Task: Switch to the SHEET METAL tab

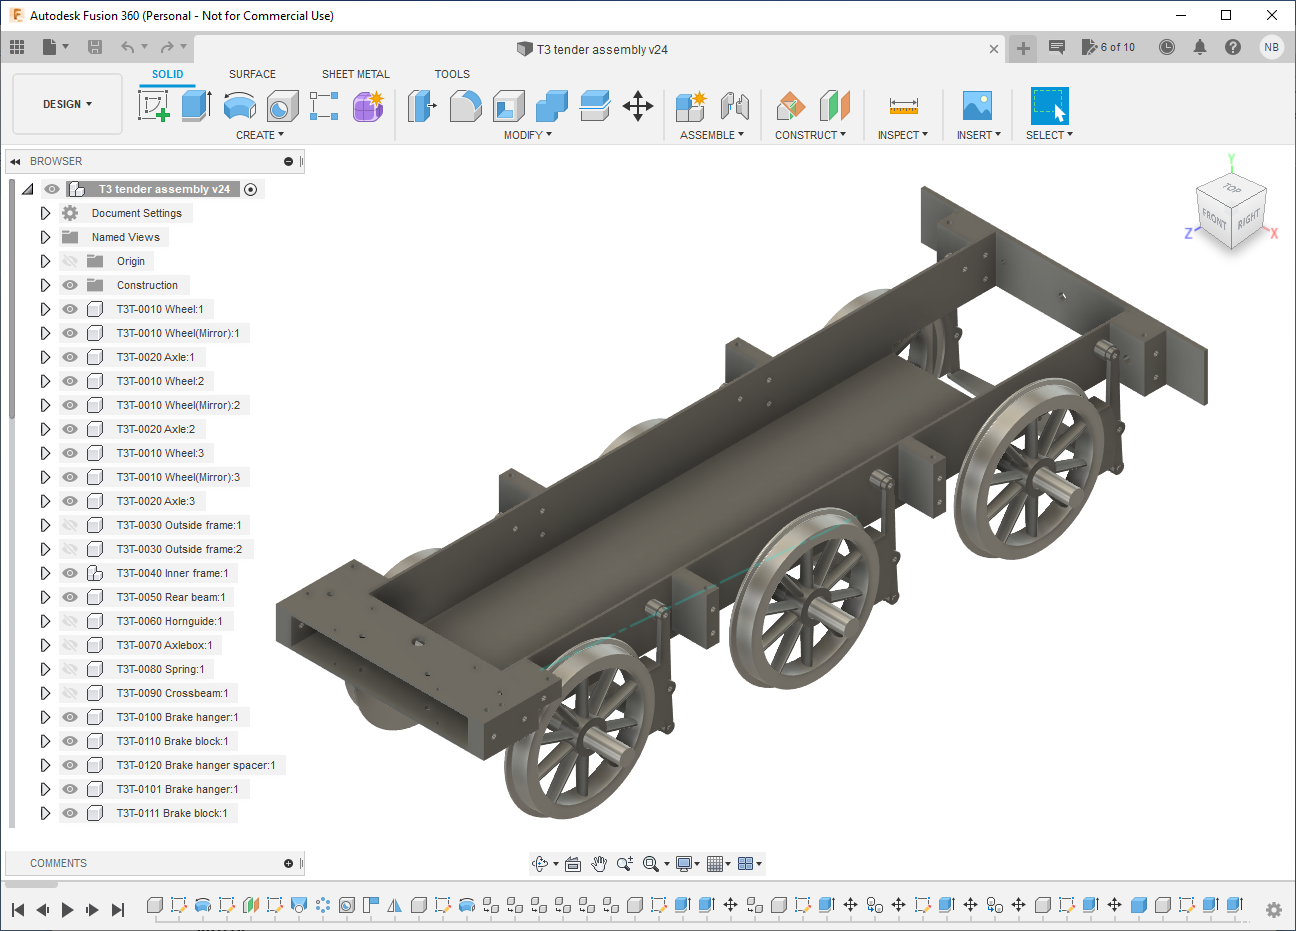Action: tap(355, 74)
